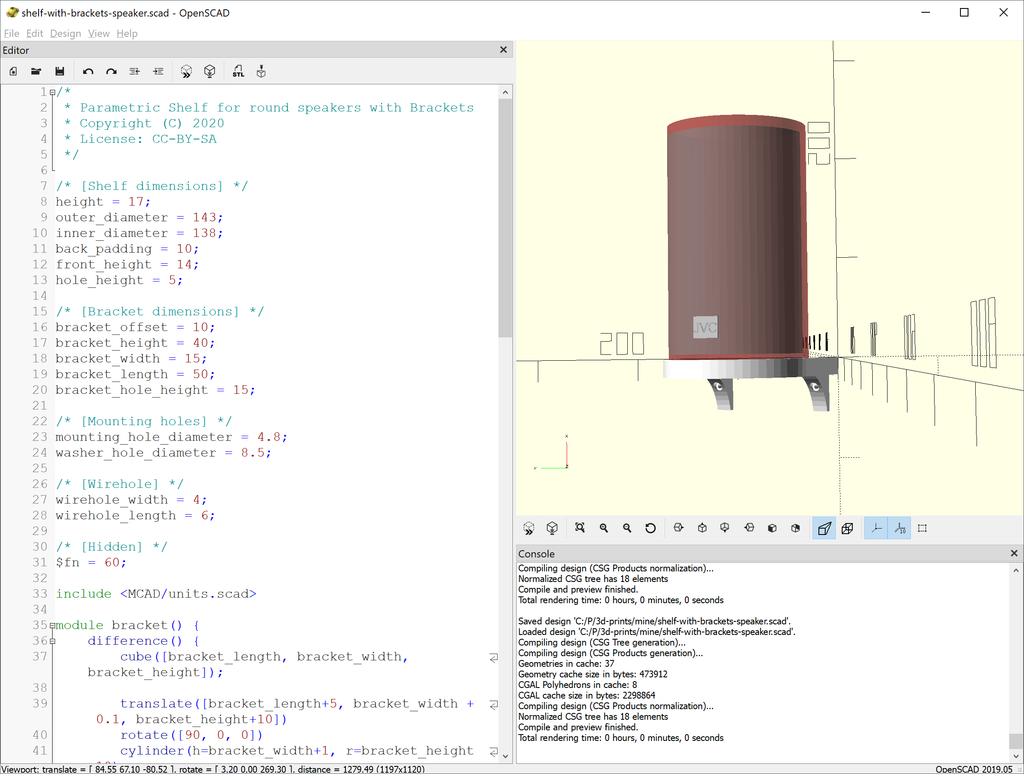Click the New file icon in editor toolbar
Image resolution: width=1024 pixels, height=774 pixels.
[x=13, y=72]
